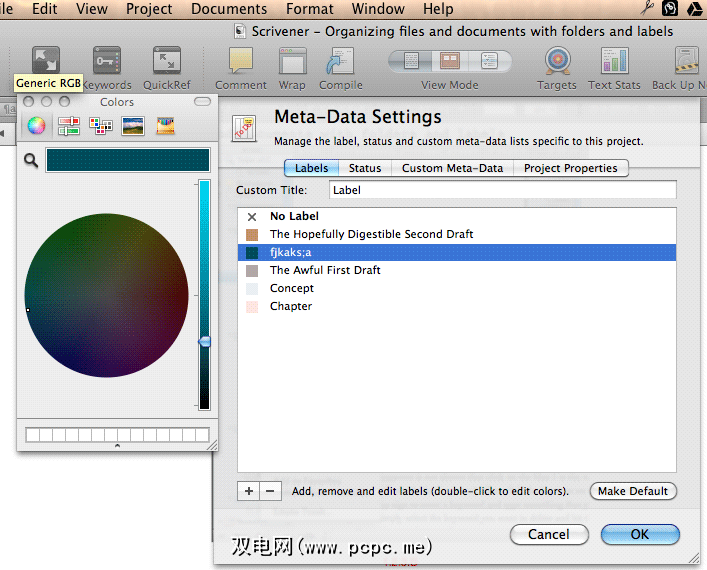The image size is (707, 570).
Task: Click the Back Up toolbar icon
Action: (x=687, y=60)
